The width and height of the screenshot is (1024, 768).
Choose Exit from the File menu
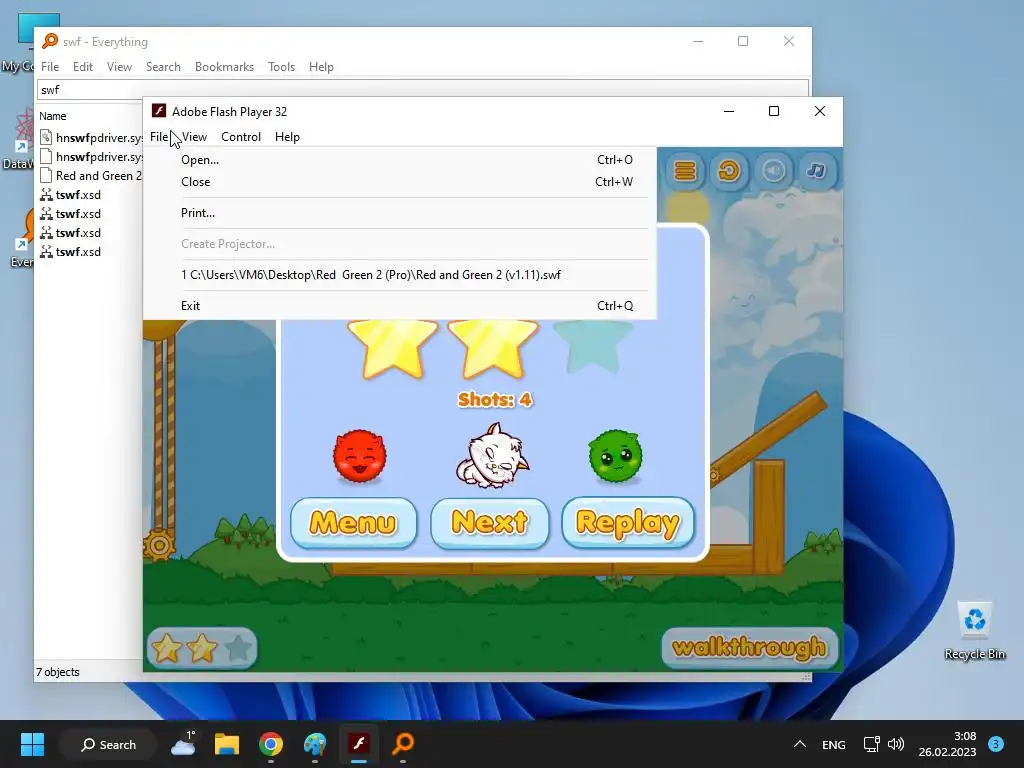click(x=400, y=306)
